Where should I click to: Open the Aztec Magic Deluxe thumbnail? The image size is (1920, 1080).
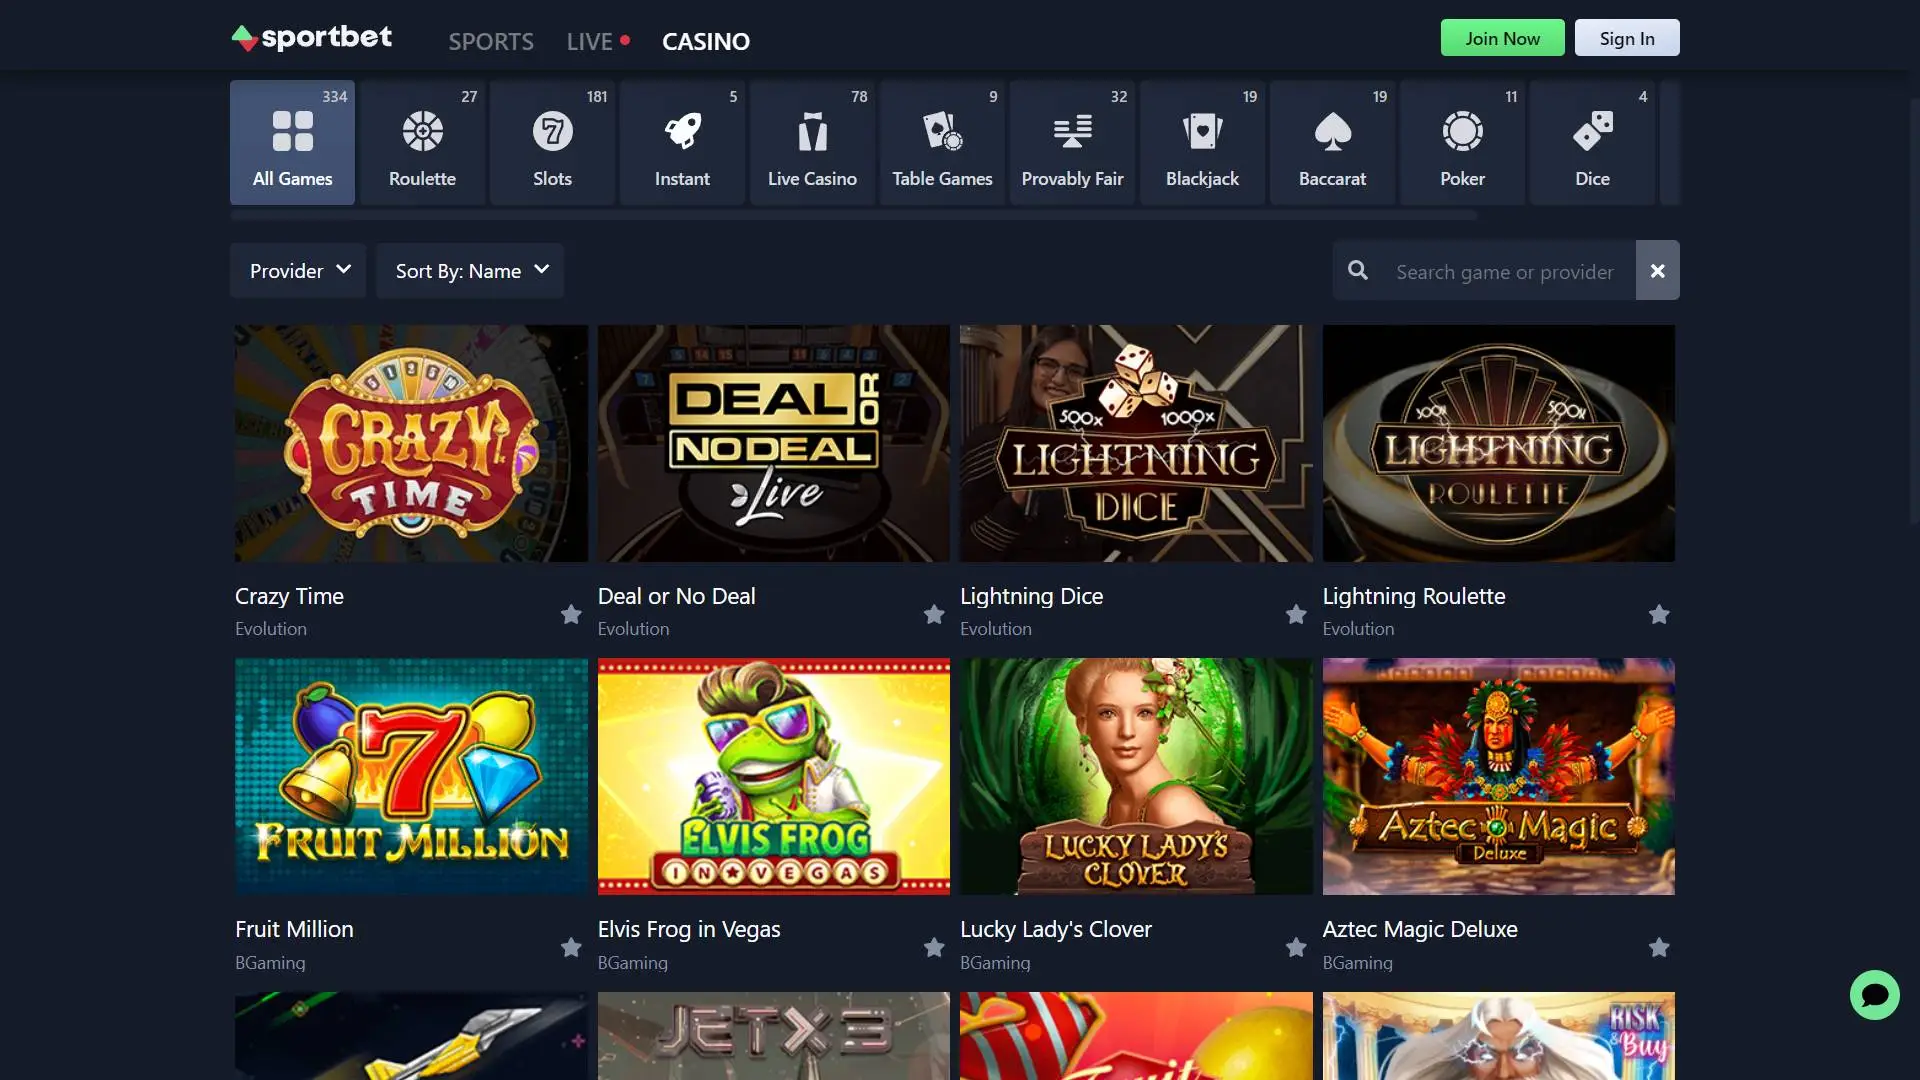(1499, 776)
